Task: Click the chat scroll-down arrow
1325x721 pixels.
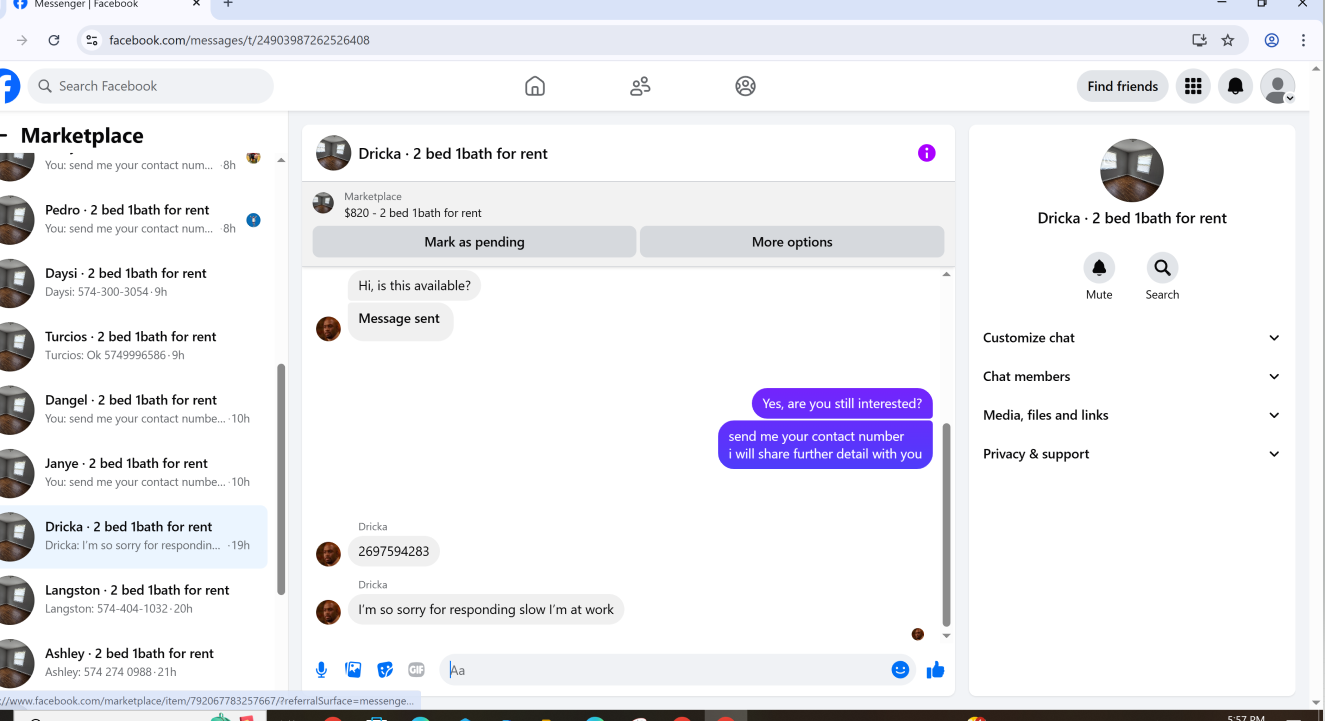Action: [x=946, y=636]
